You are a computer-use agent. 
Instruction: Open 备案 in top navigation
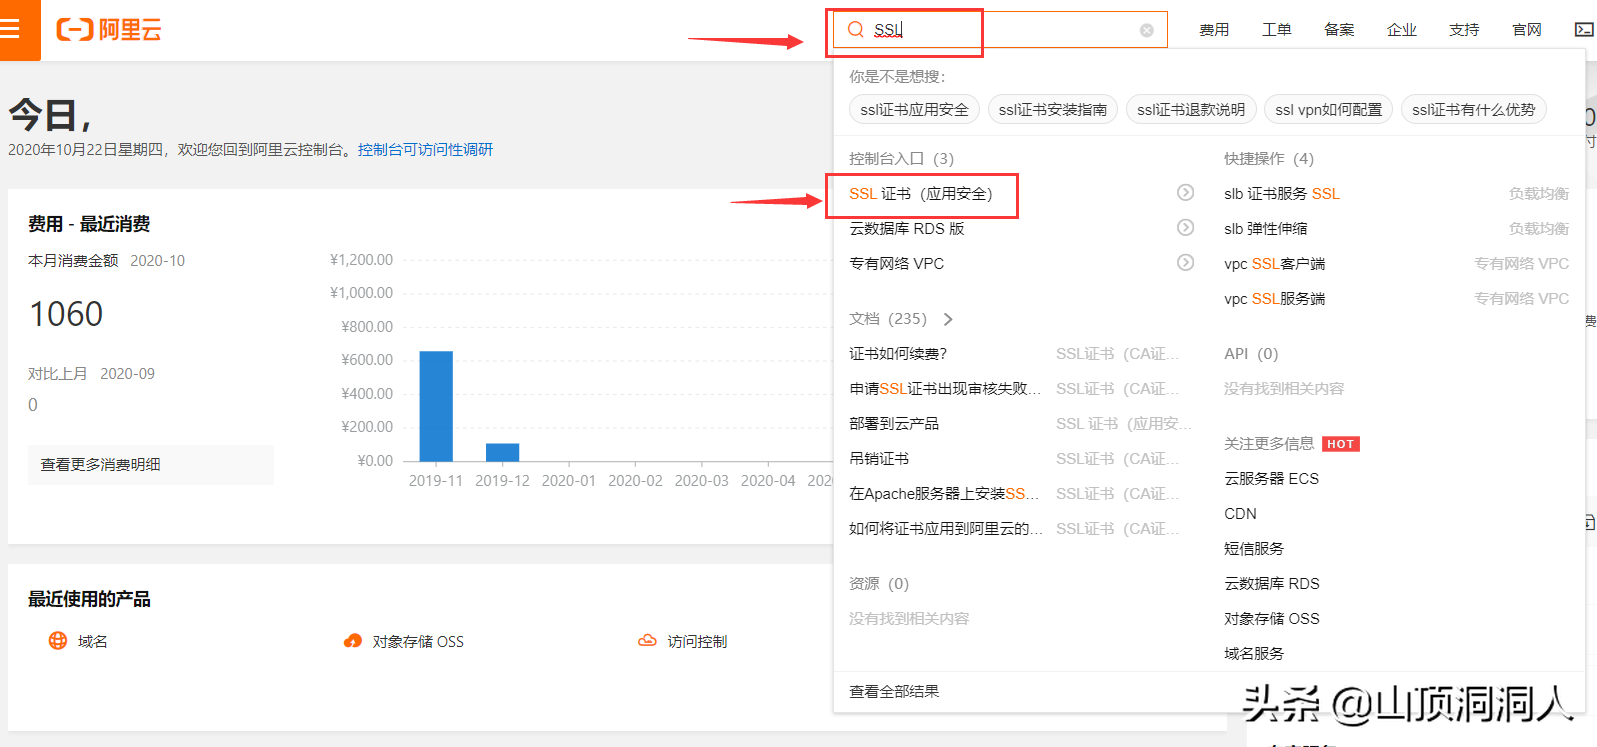1339,30
